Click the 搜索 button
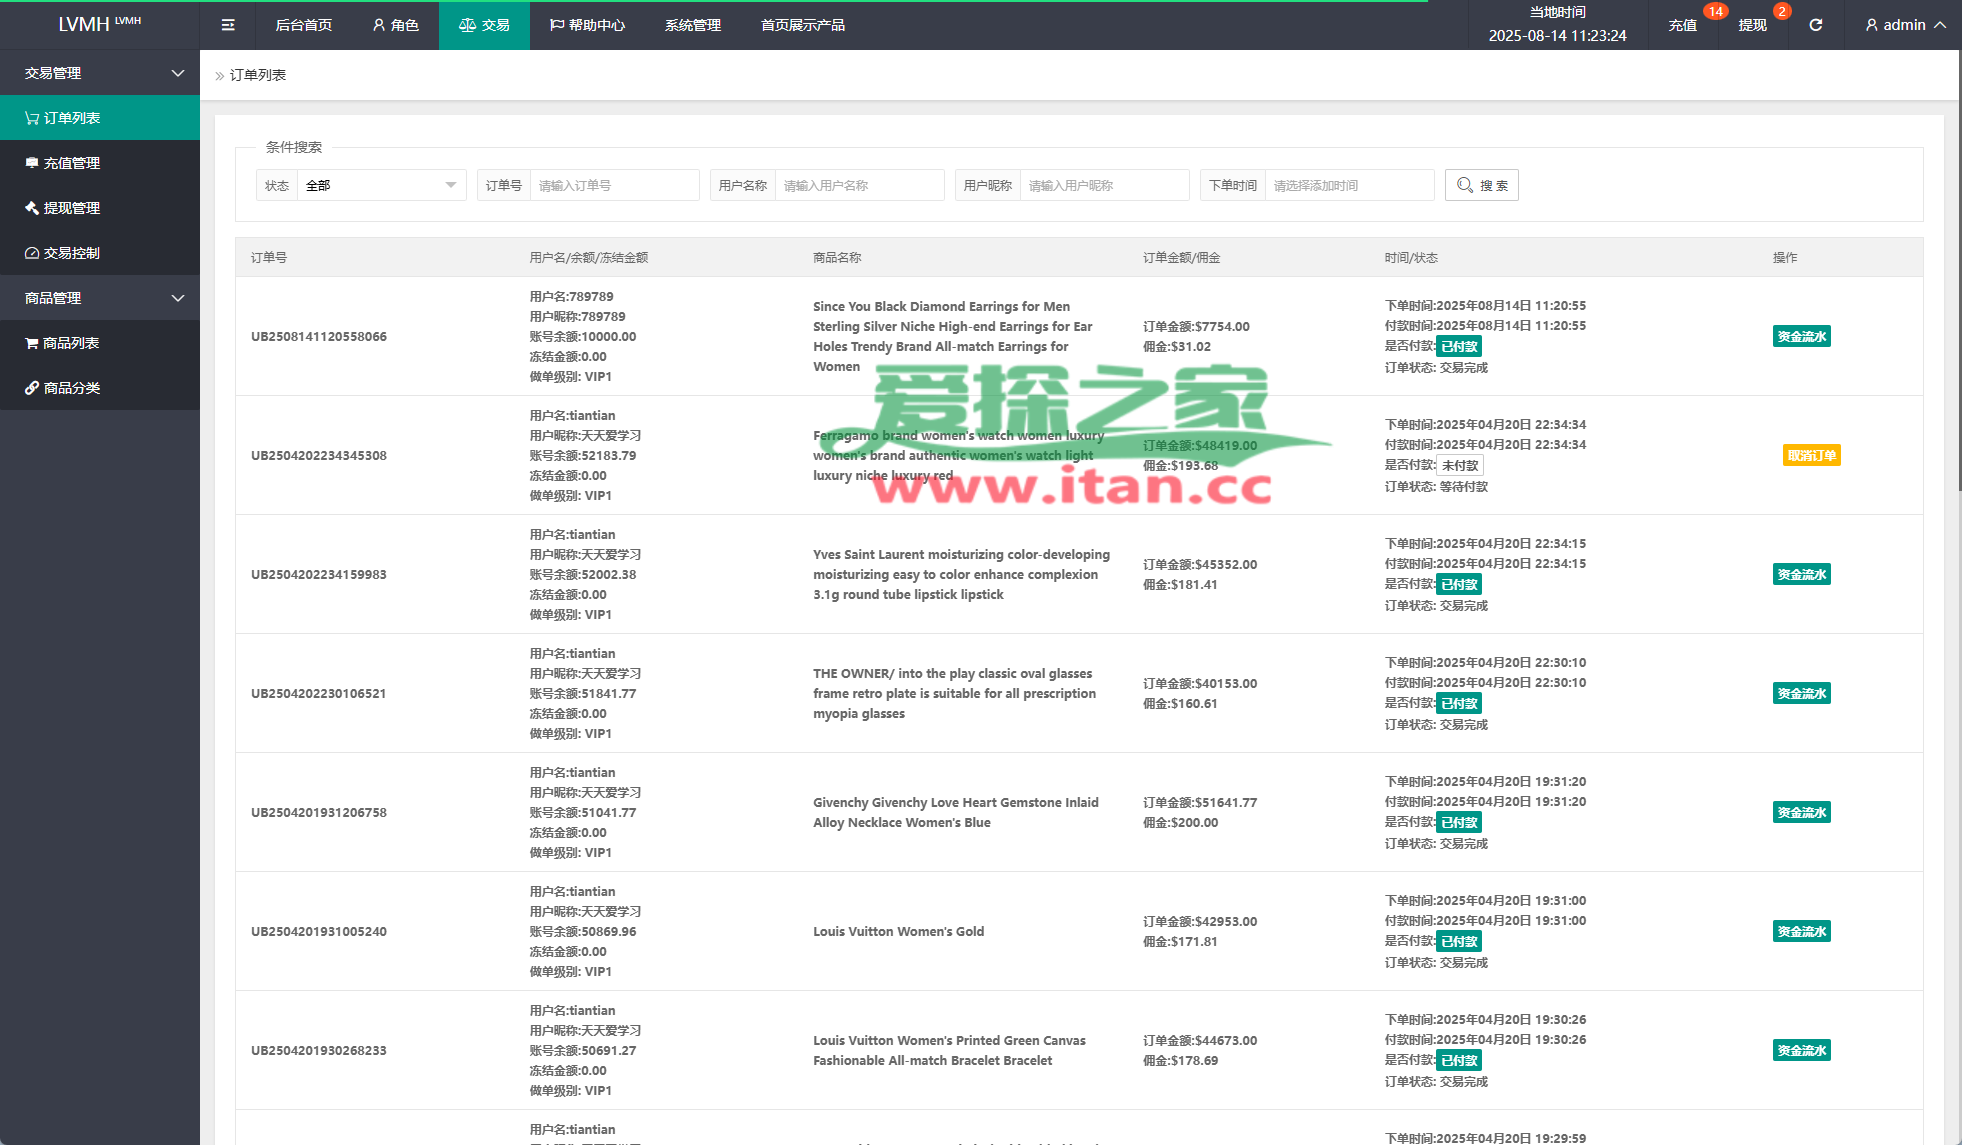 point(1481,185)
